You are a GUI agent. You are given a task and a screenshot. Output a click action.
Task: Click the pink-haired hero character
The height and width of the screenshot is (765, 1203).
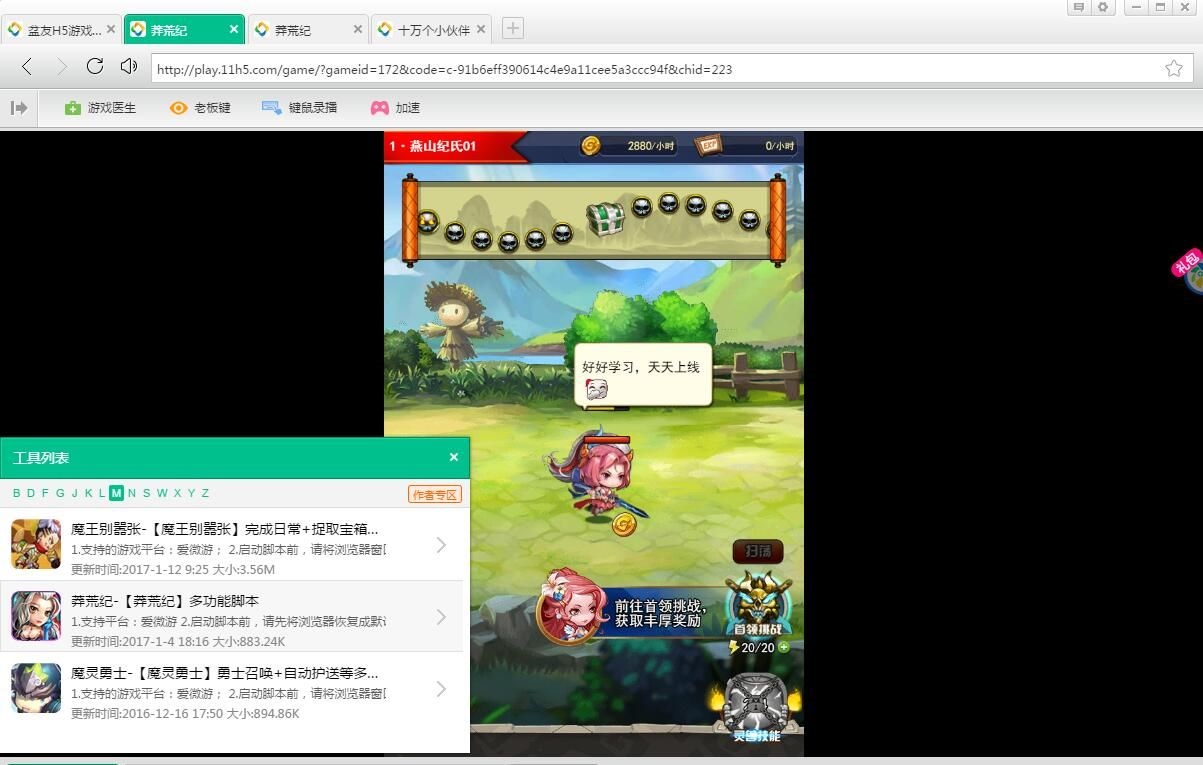tap(596, 476)
